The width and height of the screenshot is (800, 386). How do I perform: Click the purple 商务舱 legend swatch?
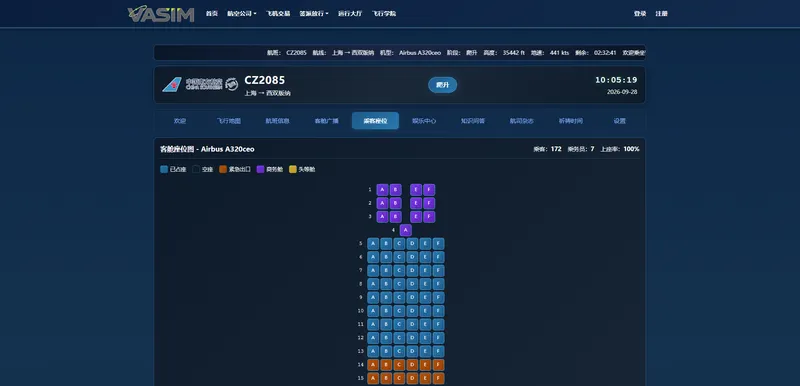261,169
